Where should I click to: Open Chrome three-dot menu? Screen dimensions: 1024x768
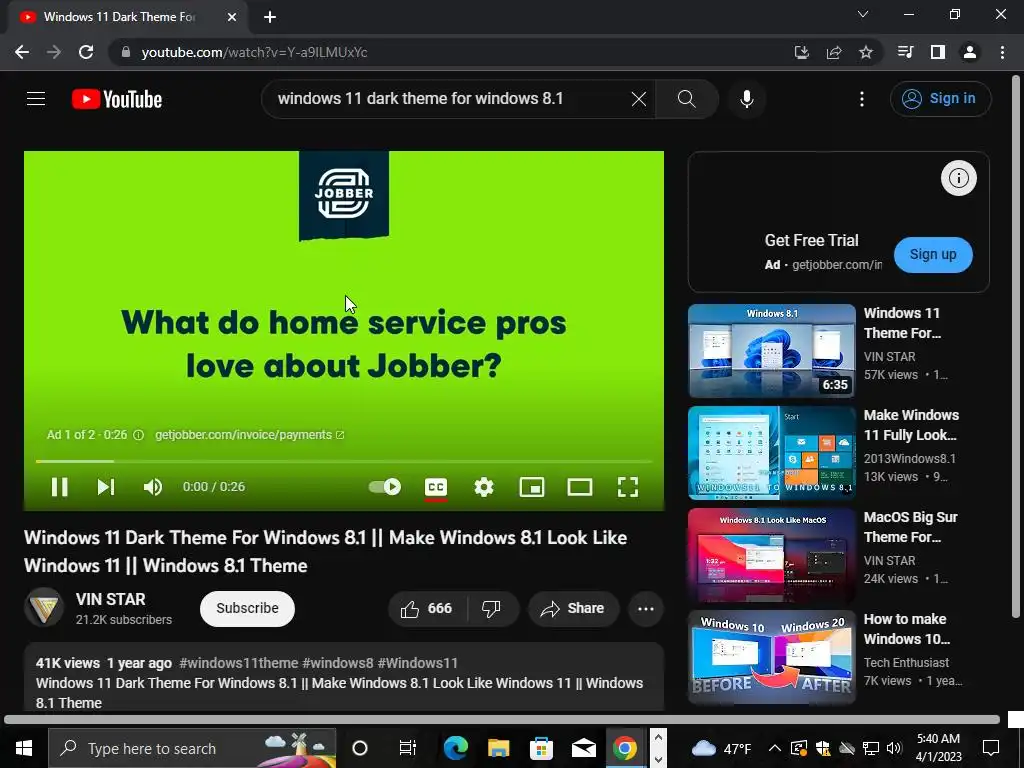point(1002,52)
